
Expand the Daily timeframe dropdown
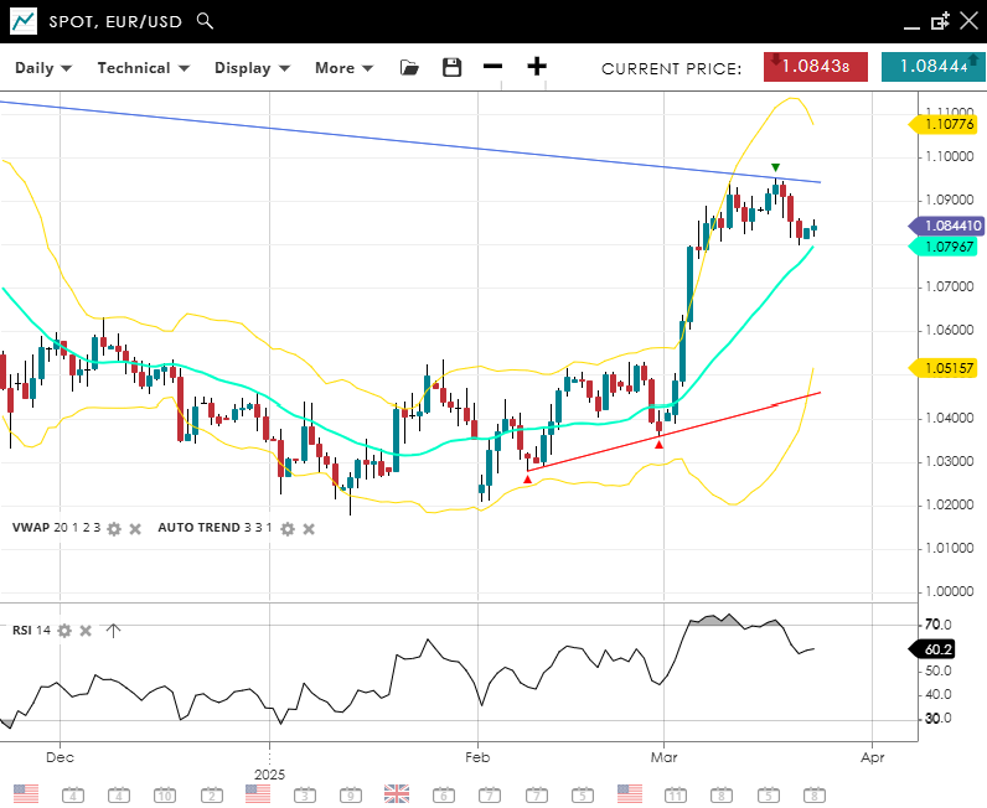(x=43, y=68)
